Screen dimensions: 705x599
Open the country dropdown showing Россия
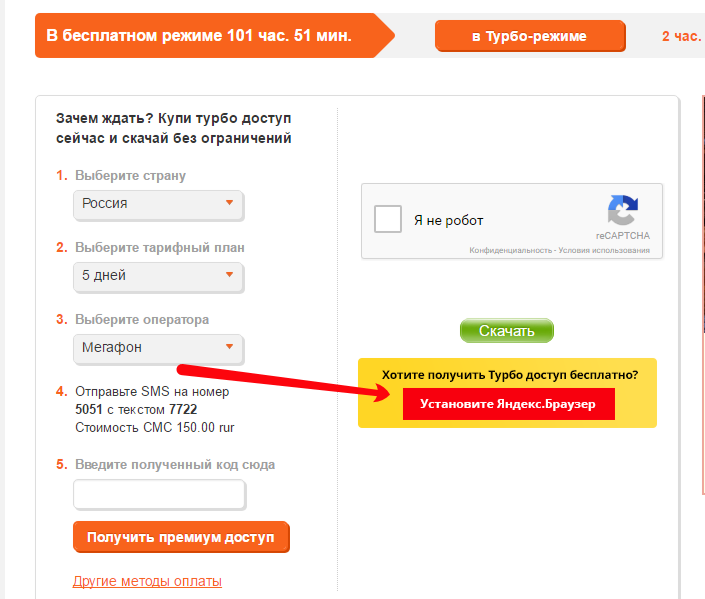pyautogui.click(x=158, y=204)
